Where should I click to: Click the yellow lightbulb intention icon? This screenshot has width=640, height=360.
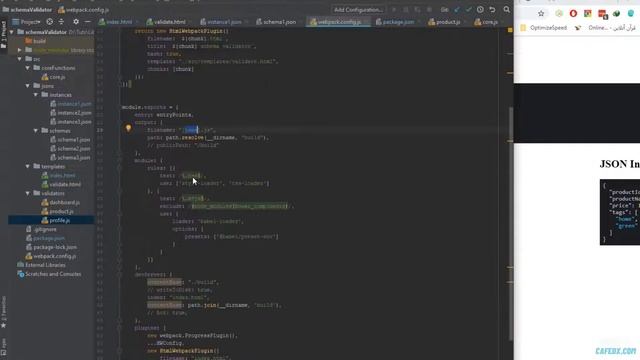point(129,128)
